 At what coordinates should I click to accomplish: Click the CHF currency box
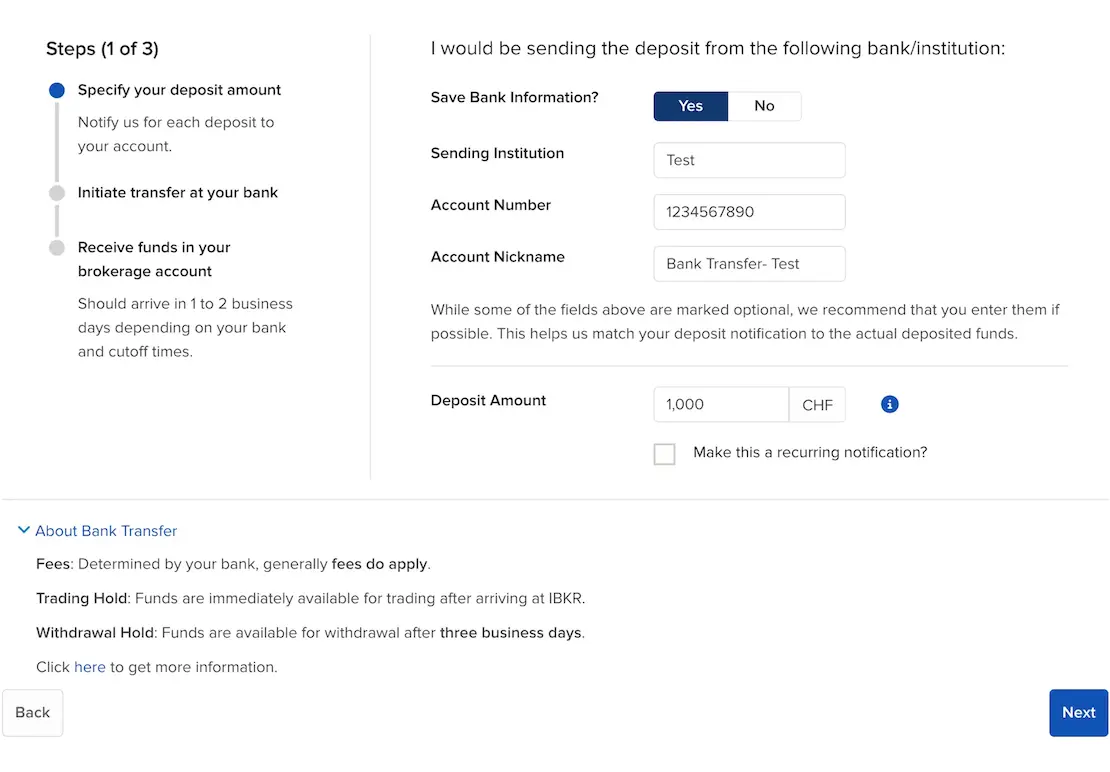click(817, 405)
